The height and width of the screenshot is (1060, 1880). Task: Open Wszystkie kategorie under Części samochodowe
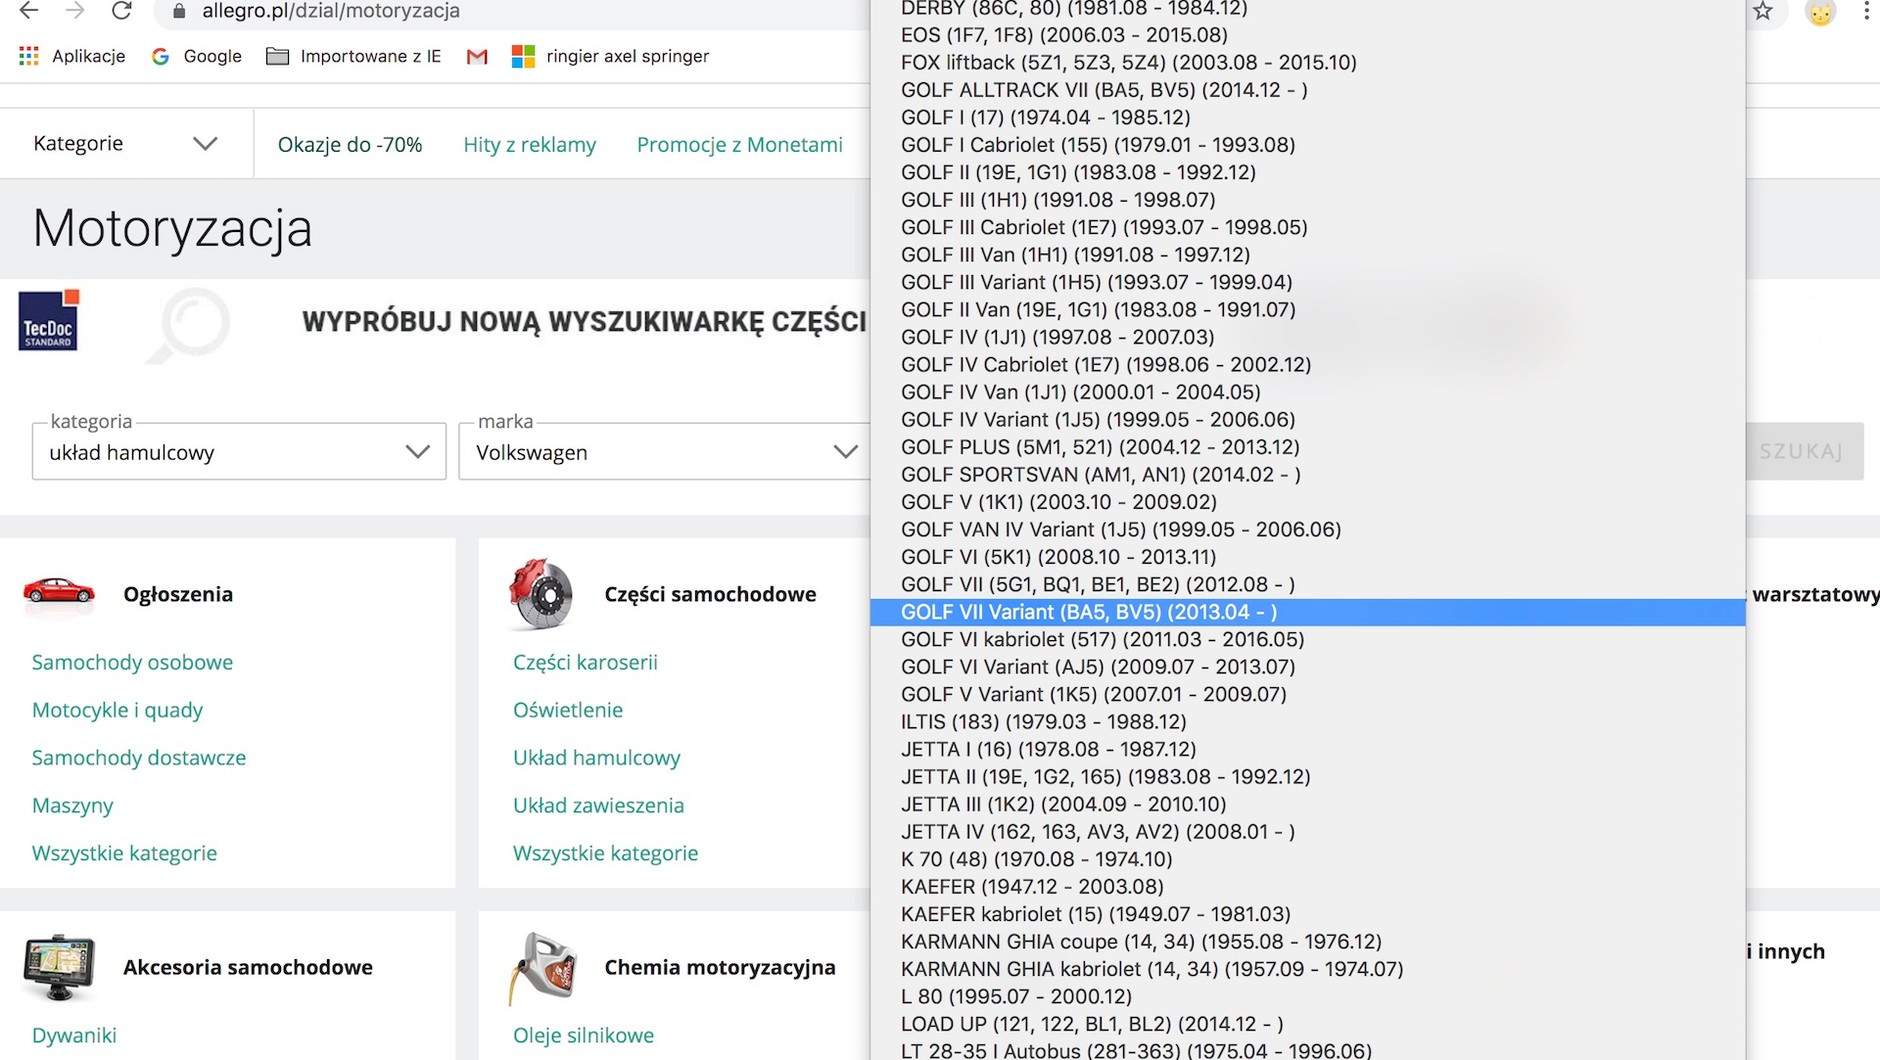pos(605,853)
